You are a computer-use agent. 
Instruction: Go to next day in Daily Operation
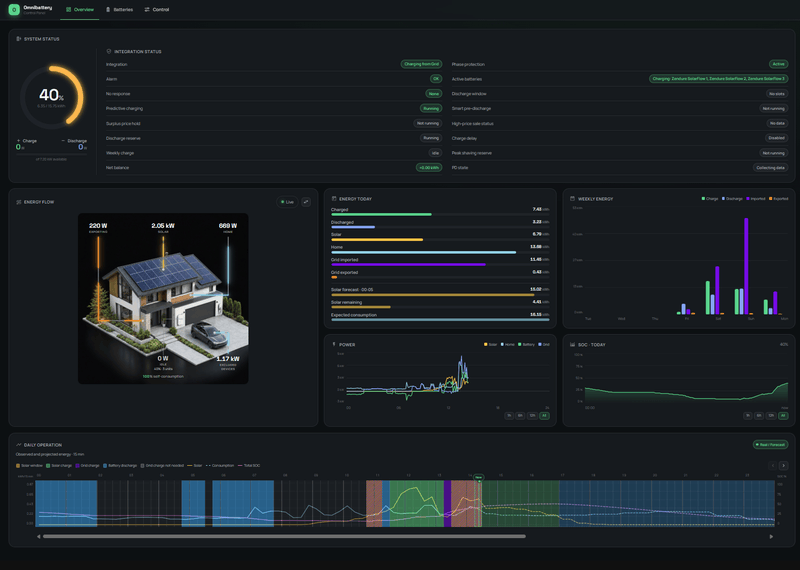click(784, 465)
